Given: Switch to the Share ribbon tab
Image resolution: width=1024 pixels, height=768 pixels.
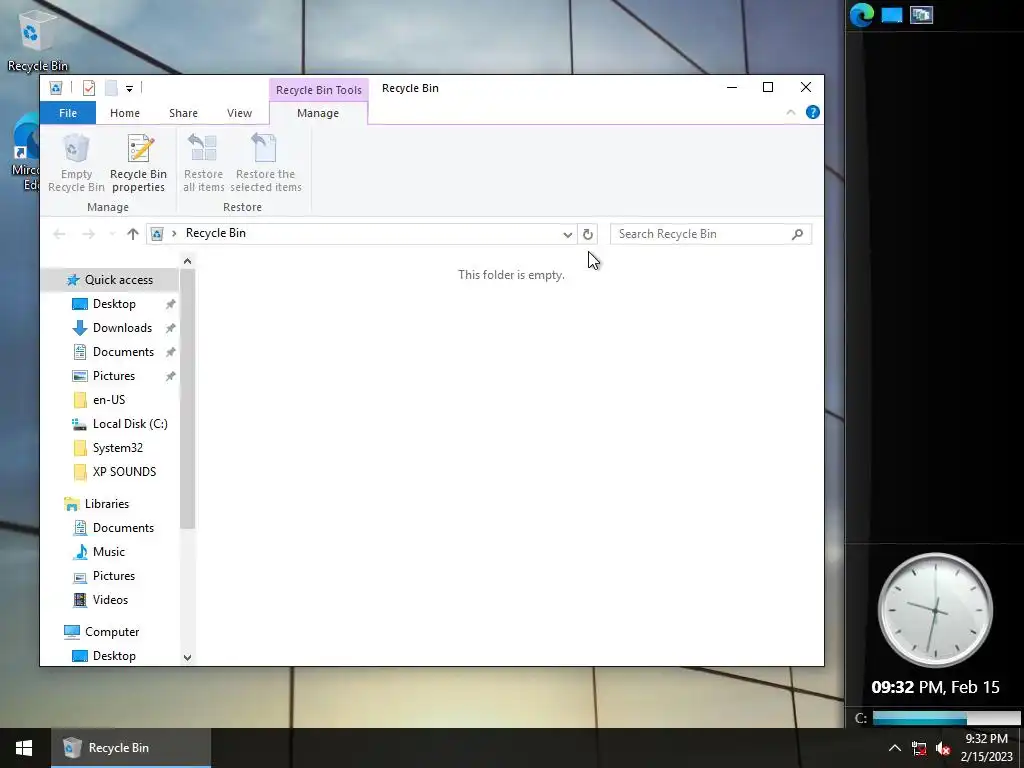Looking at the screenshot, I should point(184,113).
